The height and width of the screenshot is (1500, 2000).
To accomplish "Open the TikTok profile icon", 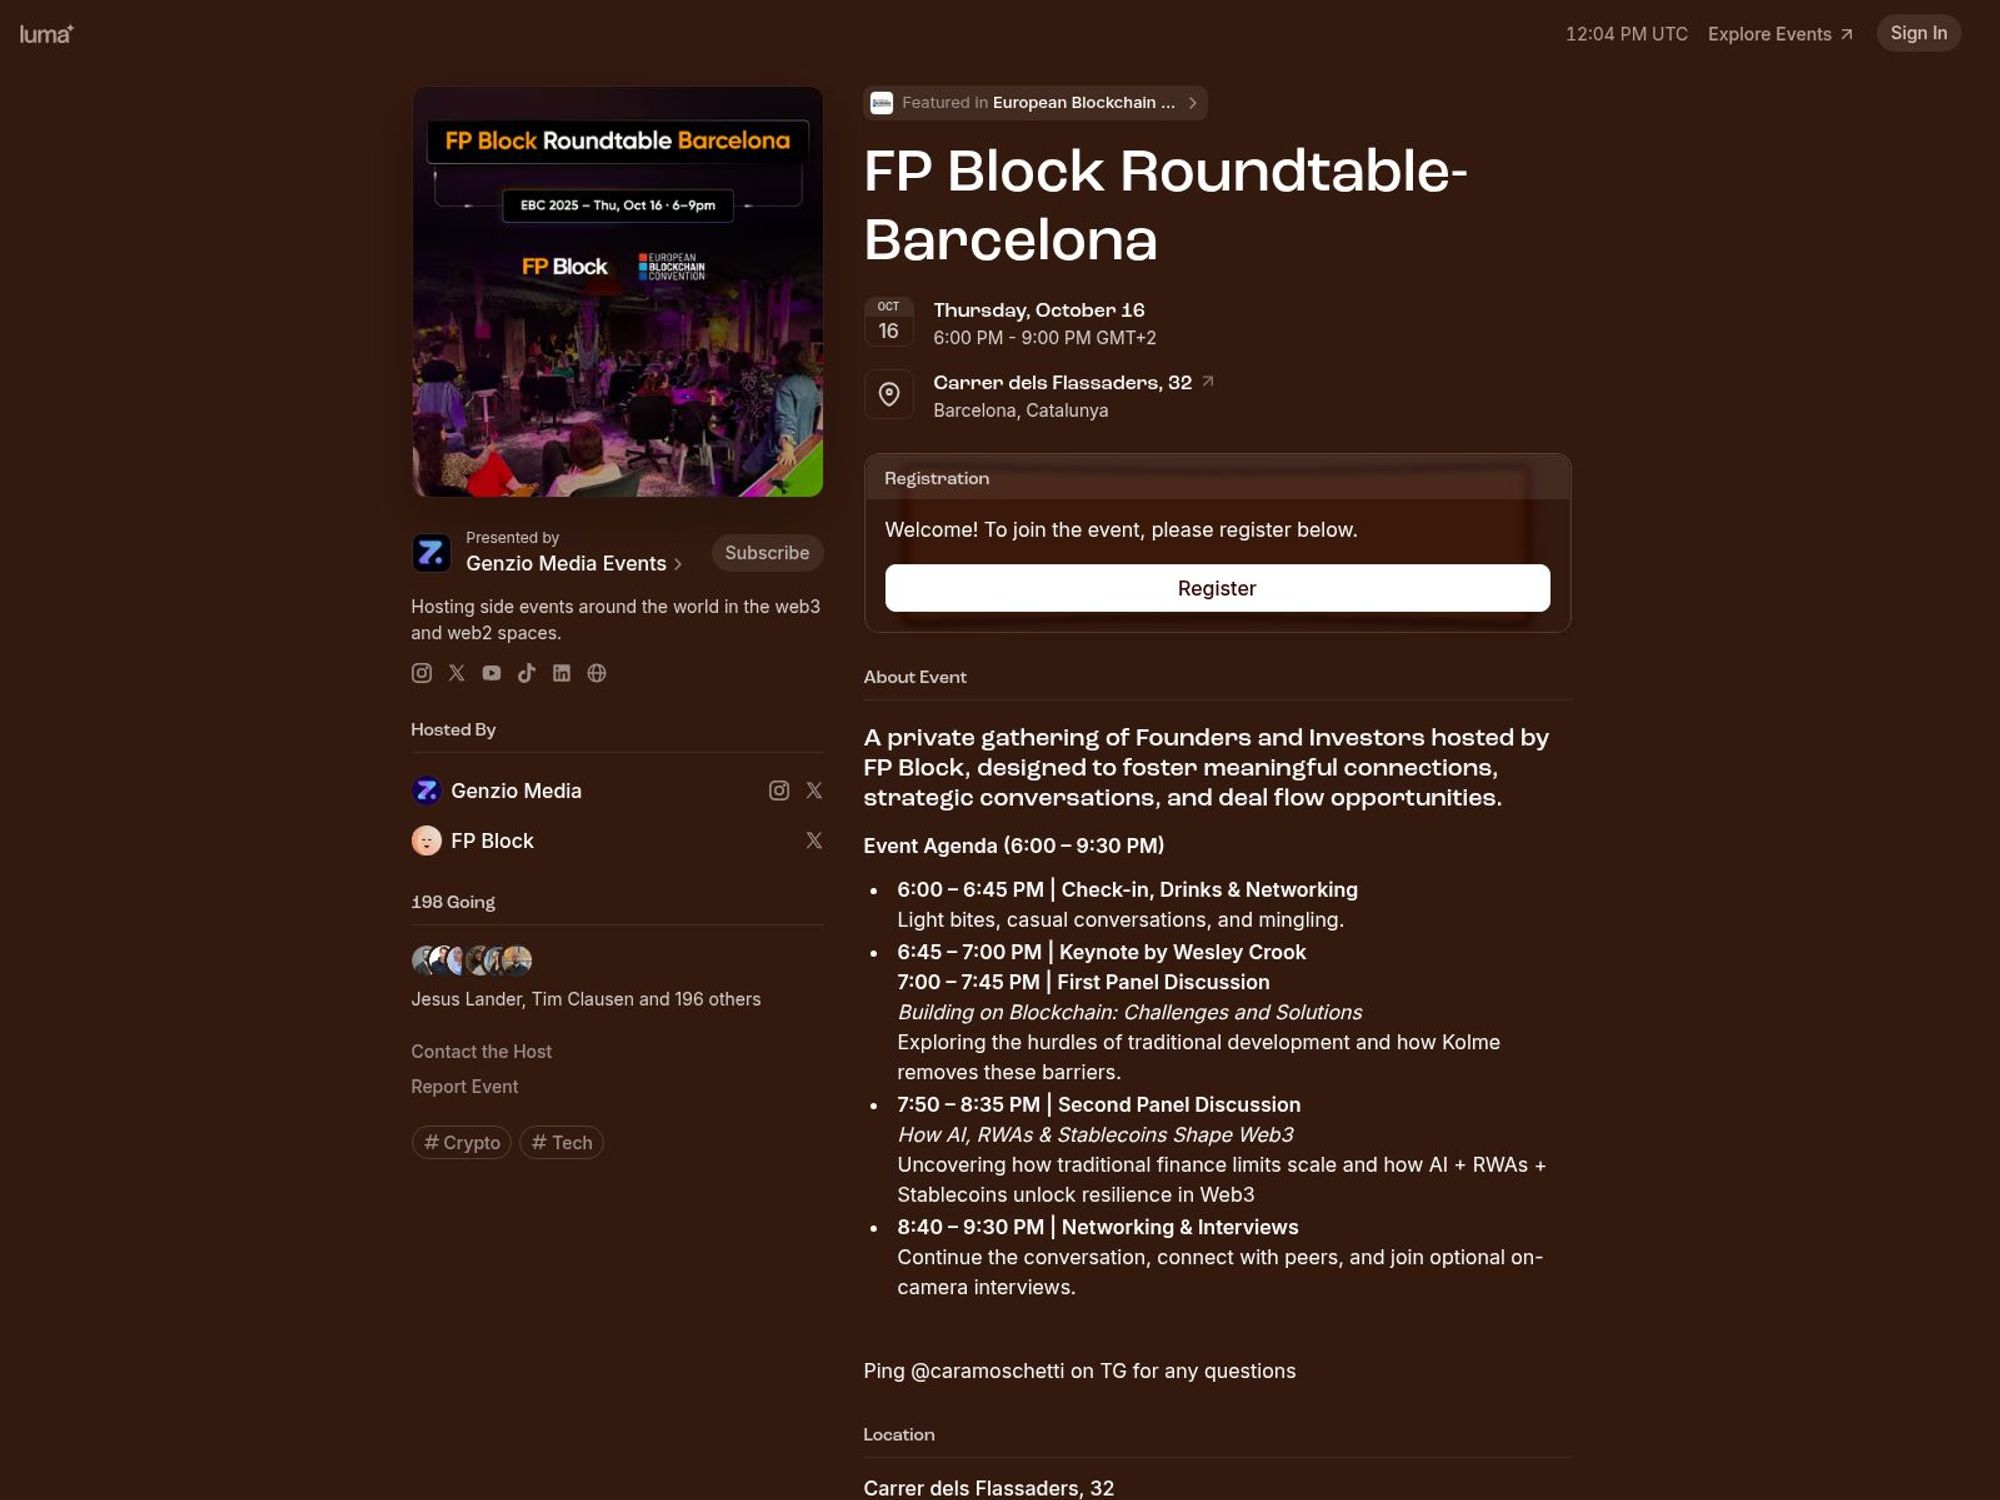I will tap(526, 673).
